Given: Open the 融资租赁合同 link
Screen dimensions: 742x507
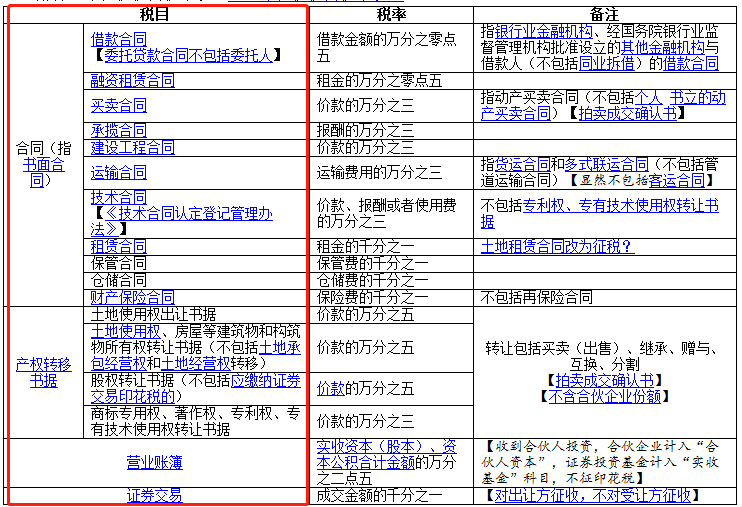Looking at the screenshot, I should click(x=132, y=81).
